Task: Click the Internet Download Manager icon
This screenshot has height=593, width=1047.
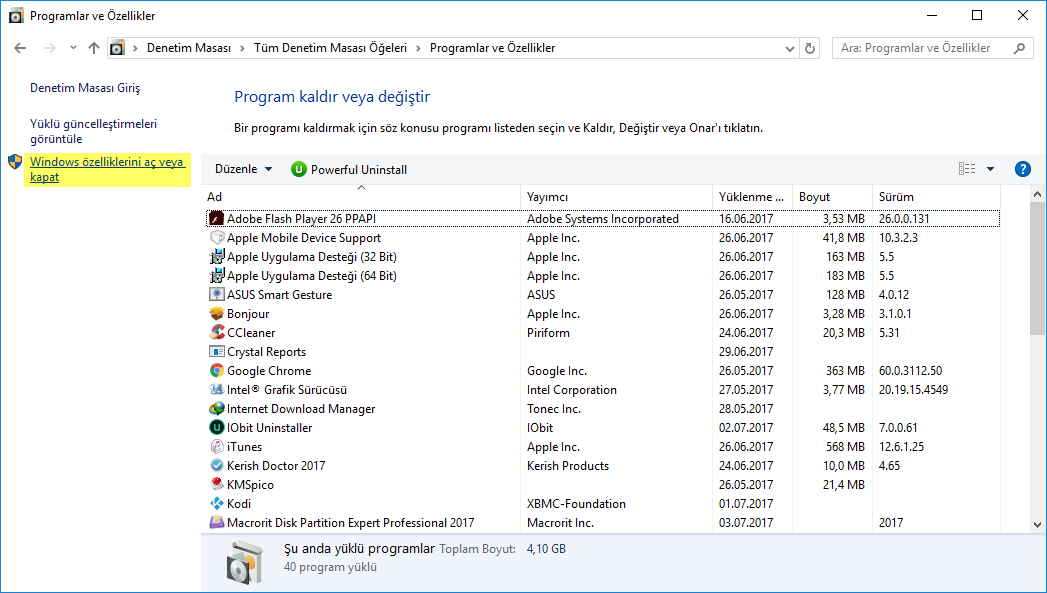Action: (x=216, y=409)
